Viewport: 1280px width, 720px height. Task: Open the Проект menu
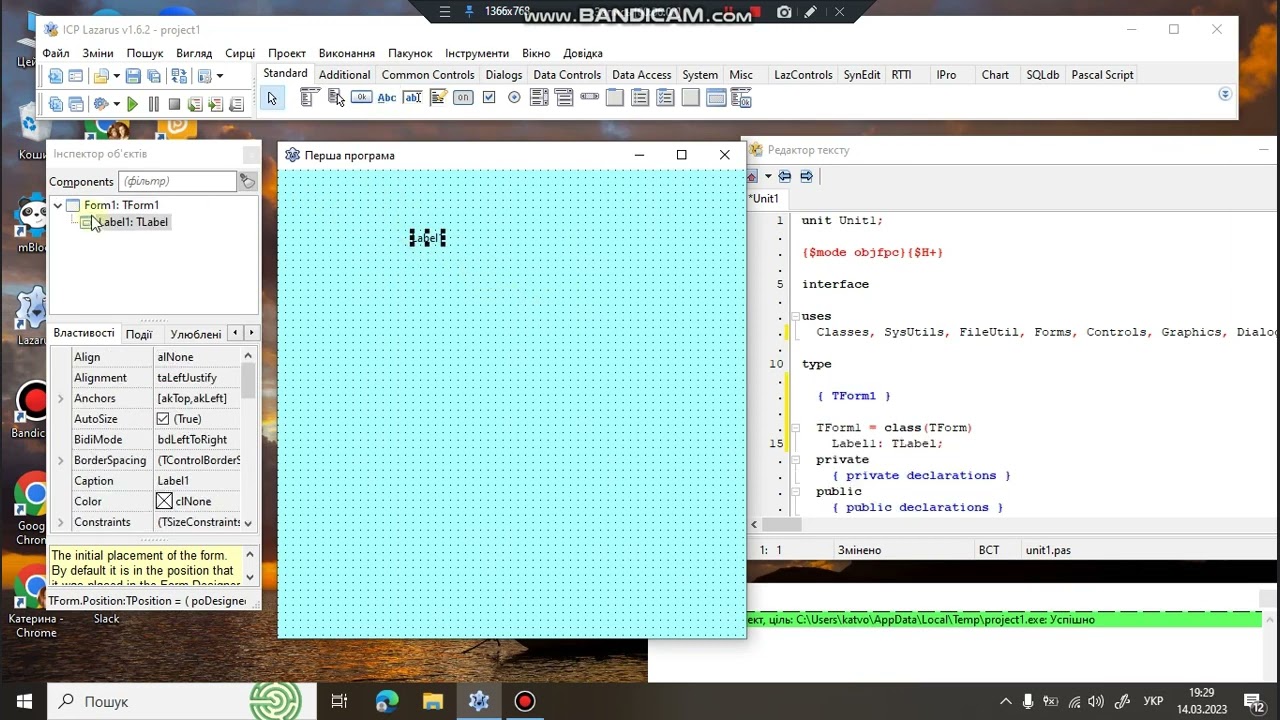click(287, 53)
